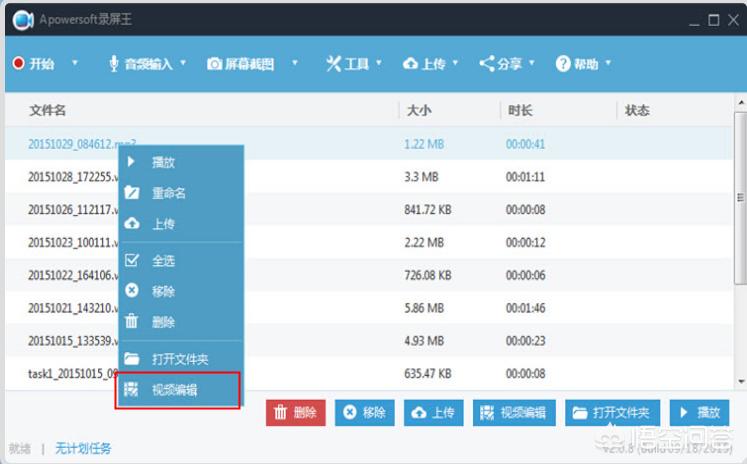
Task: Click the share icon in toolbar
Action: (487, 63)
